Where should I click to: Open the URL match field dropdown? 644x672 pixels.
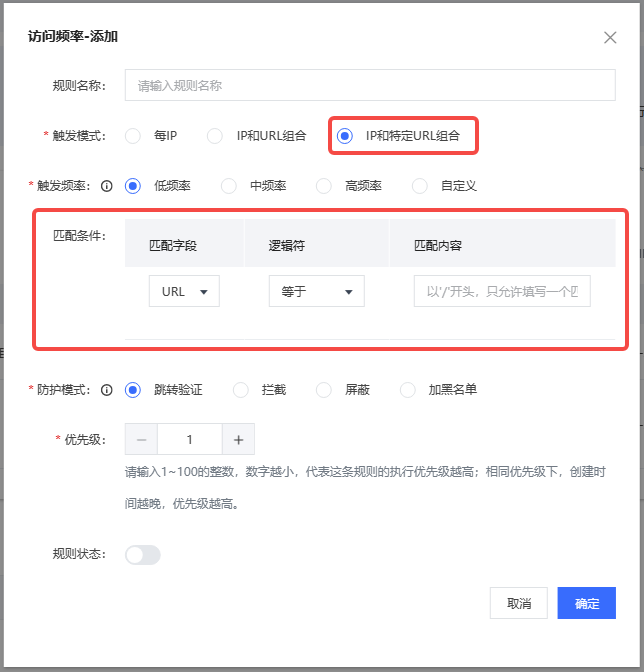(x=184, y=292)
